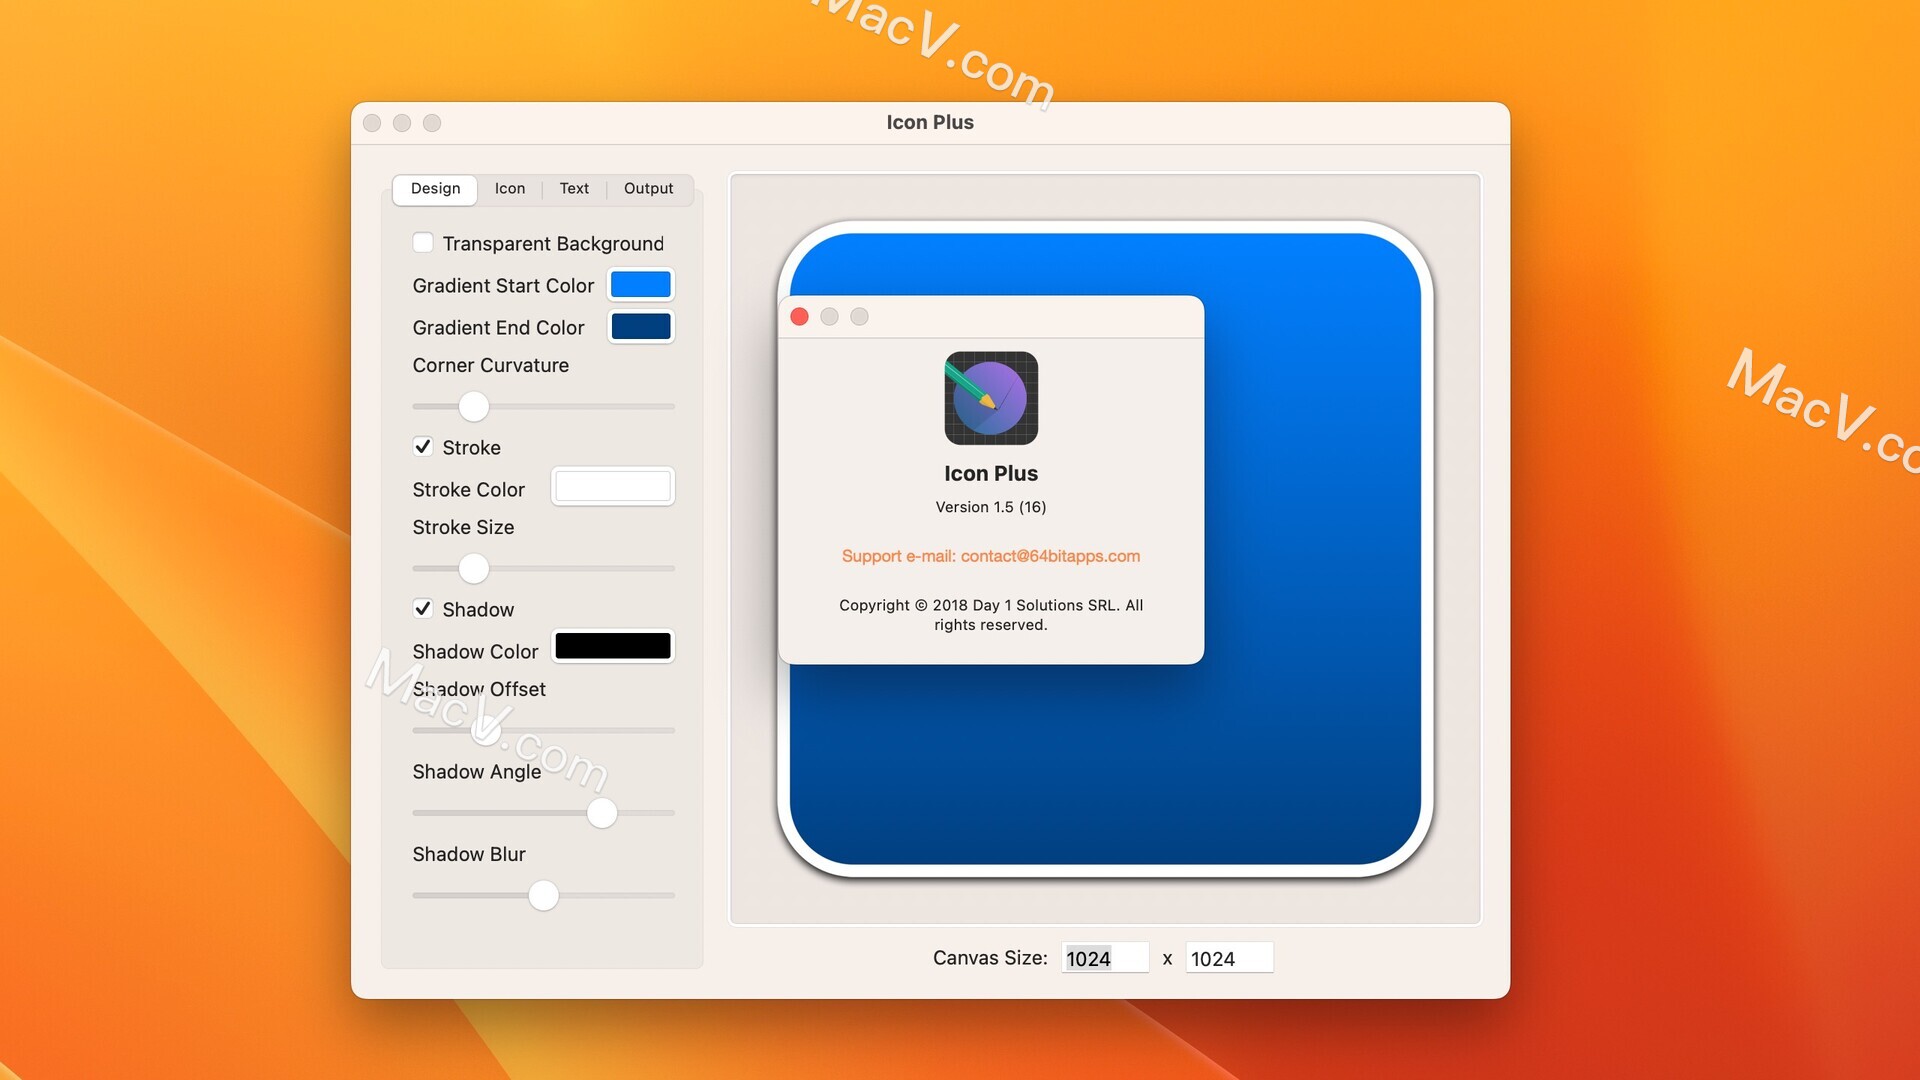Screen dimensions: 1920x1080
Task: Focus the Canvas Size width field
Action: coord(1105,958)
